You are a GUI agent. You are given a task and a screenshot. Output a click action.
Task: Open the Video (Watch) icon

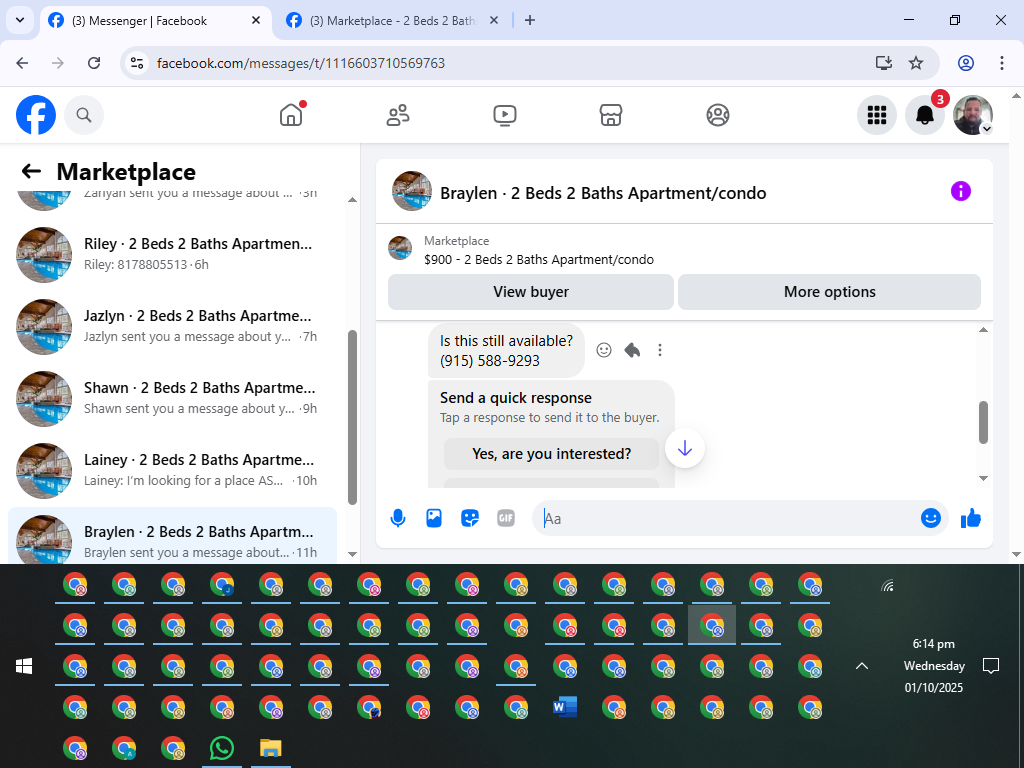pyautogui.click(x=504, y=115)
